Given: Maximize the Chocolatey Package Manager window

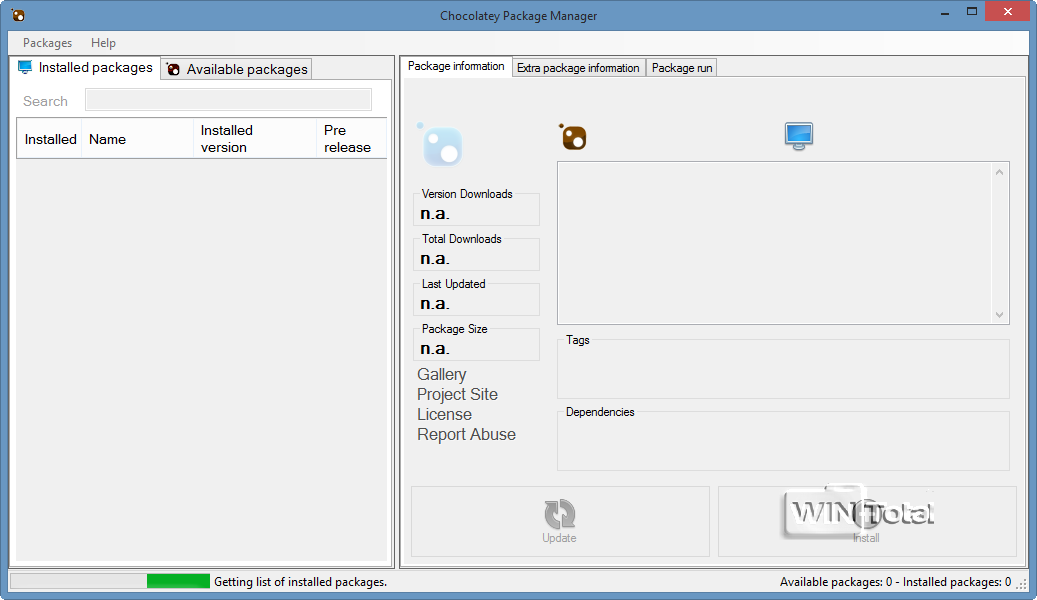Looking at the screenshot, I should pyautogui.click(x=972, y=12).
